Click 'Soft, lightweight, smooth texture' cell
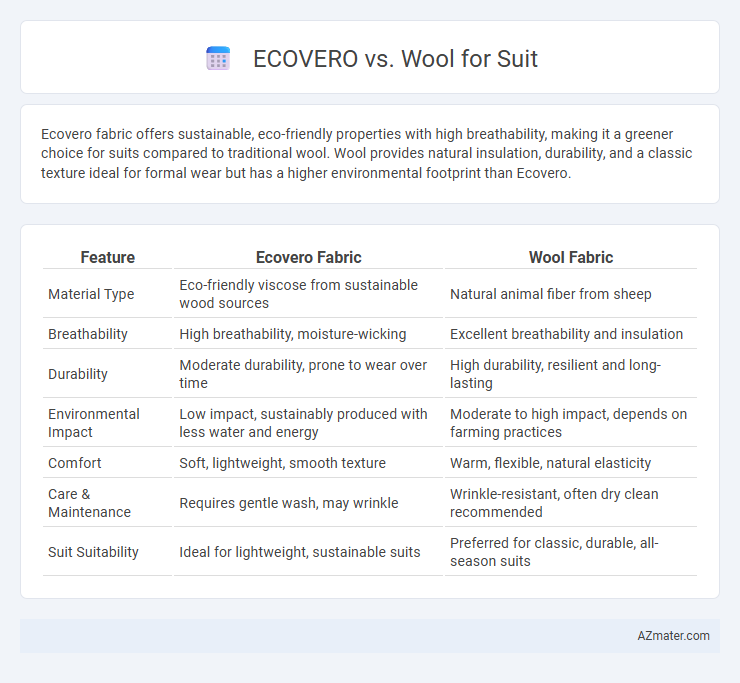Viewport: 740px width, 683px height. tap(308, 463)
